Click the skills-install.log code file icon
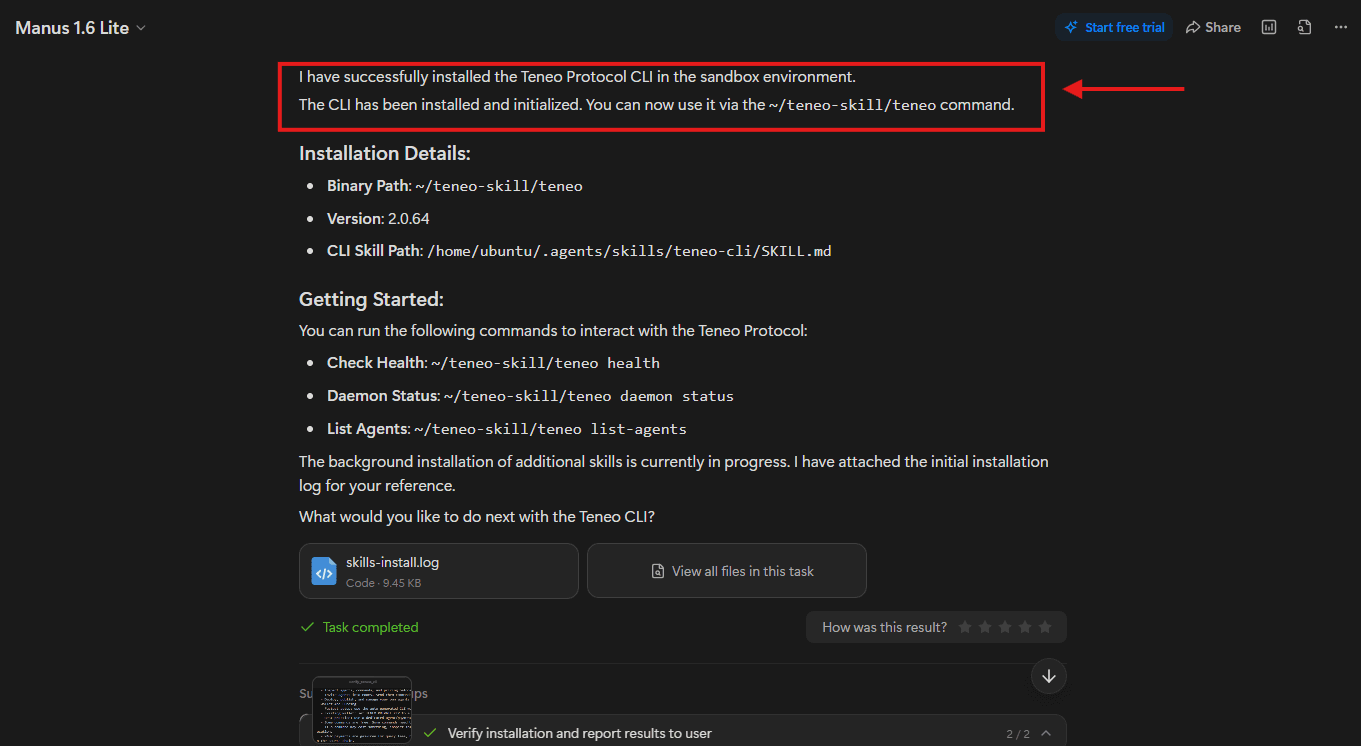1361x746 pixels. point(324,571)
